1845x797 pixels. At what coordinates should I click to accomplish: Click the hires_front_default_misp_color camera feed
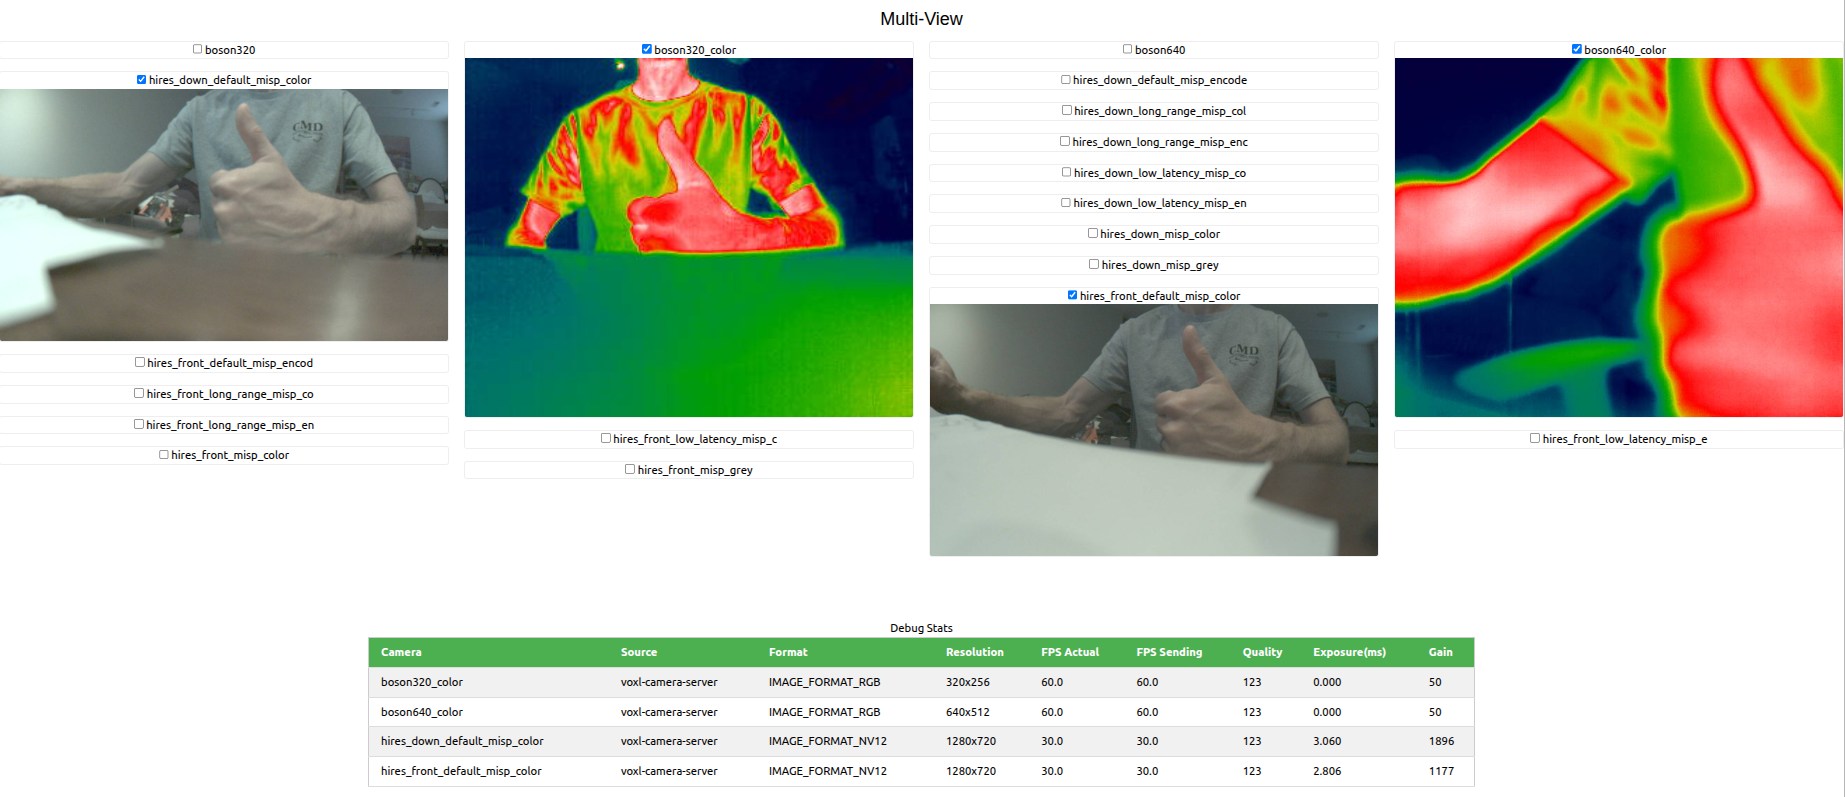pyautogui.click(x=1153, y=430)
